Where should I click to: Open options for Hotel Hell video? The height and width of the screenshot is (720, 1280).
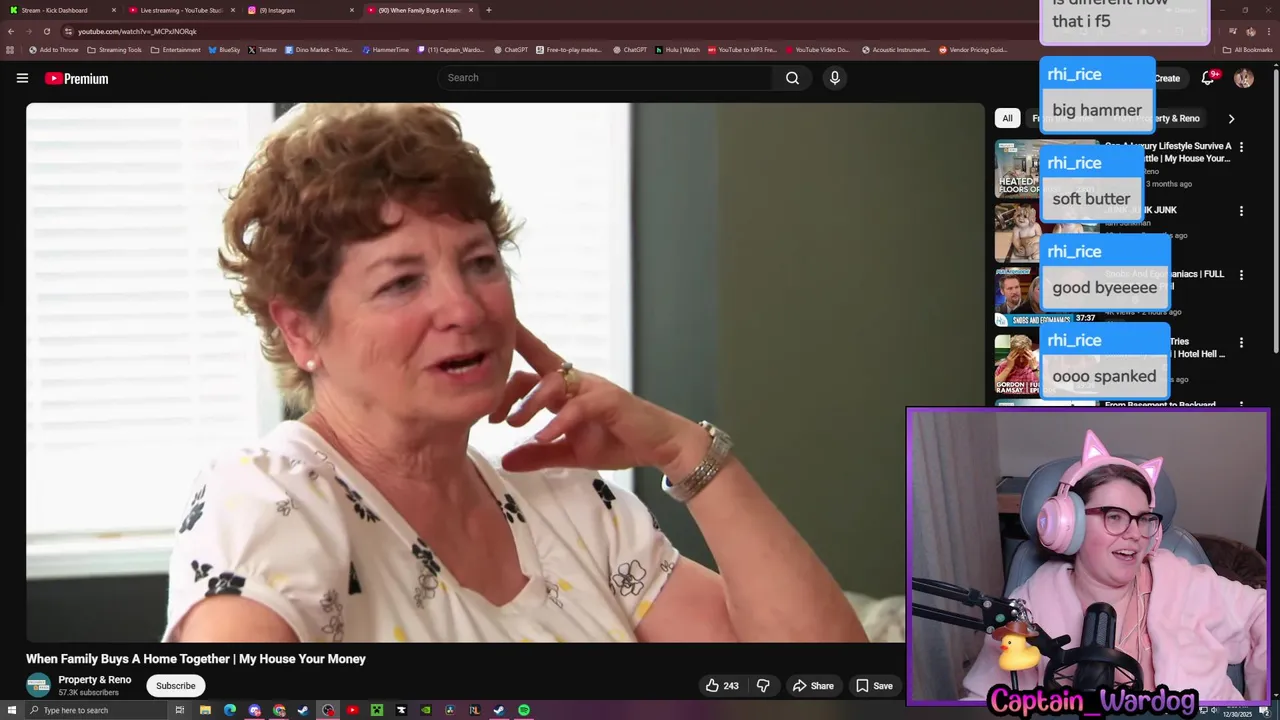[1241, 342]
